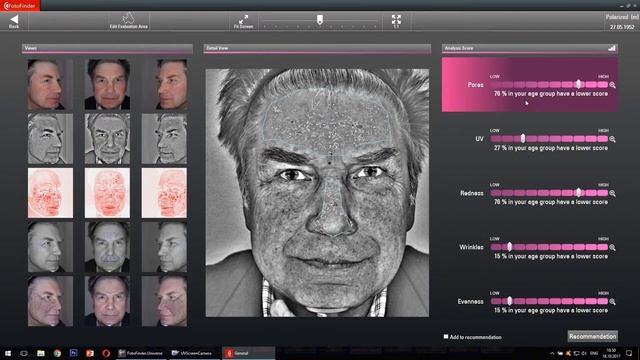Open Photoshop from the taskbar
The height and width of the screenshot is (360, 640).
[x=73, y=353]
